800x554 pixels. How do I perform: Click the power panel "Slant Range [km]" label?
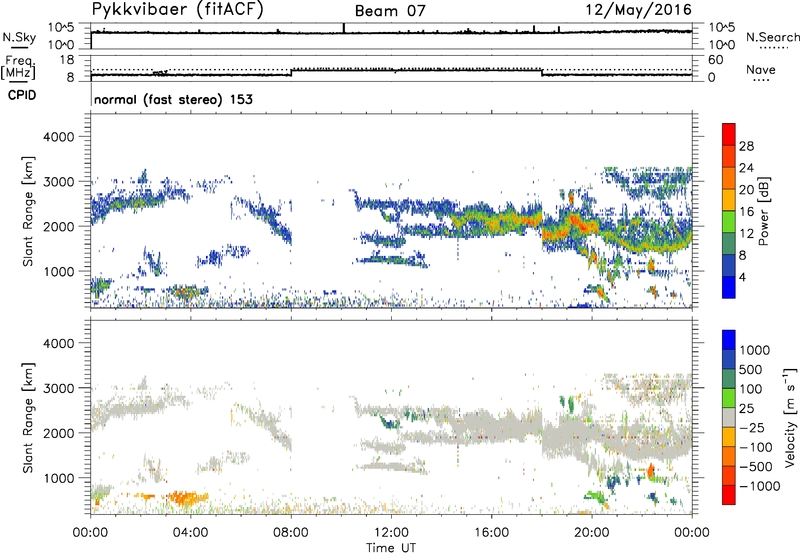pyautogui.click(x=28, y=211)
